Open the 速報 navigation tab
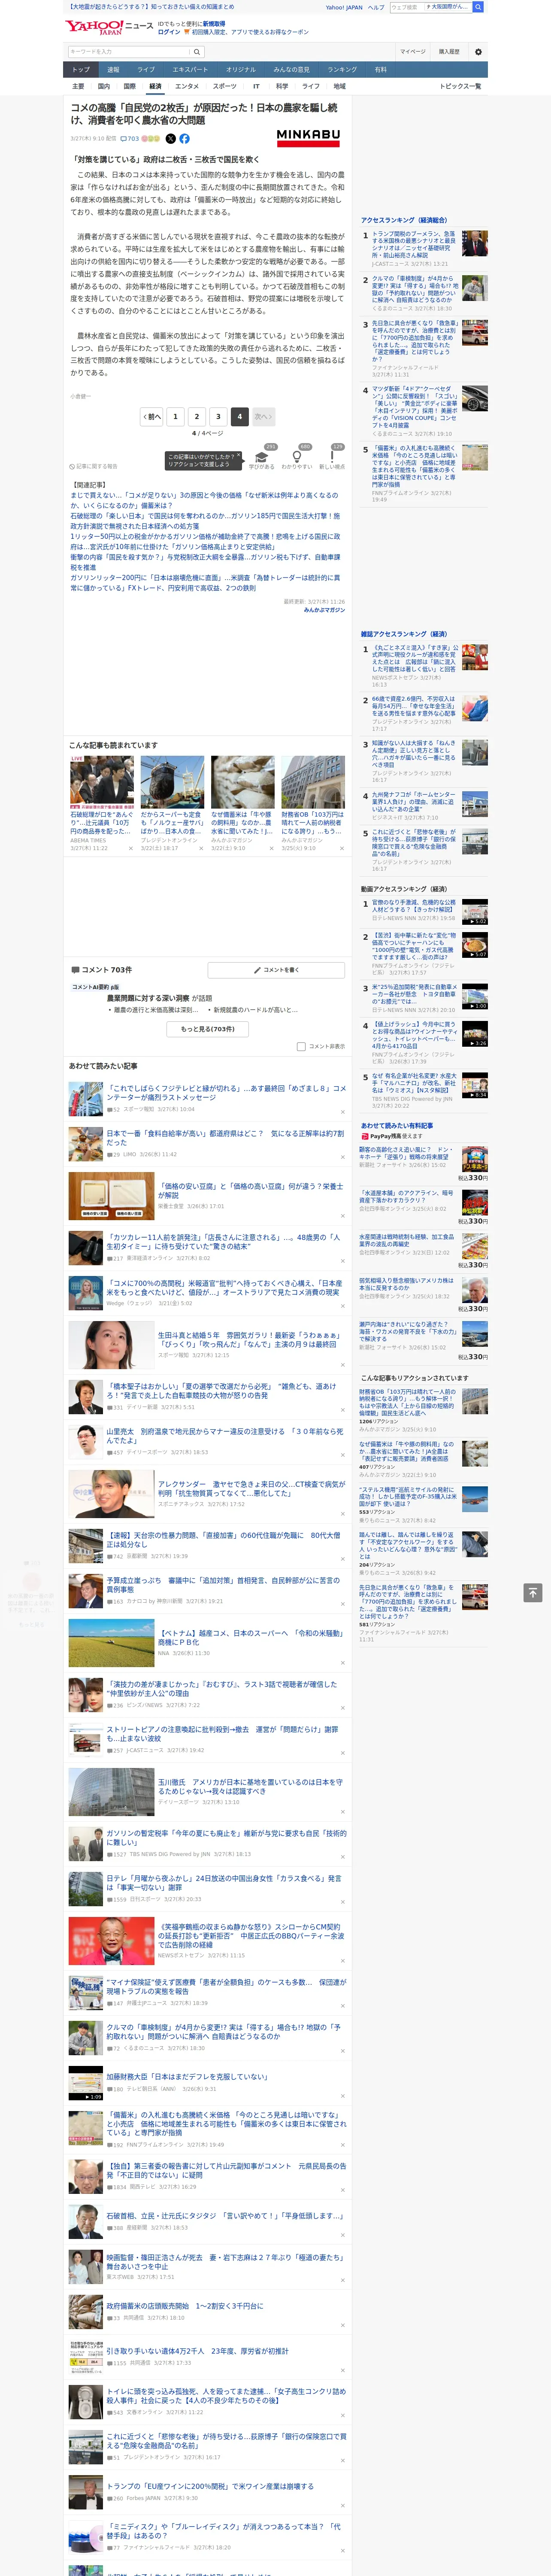The height and width of the screenshot is (2576, 551). coord(113,70)
